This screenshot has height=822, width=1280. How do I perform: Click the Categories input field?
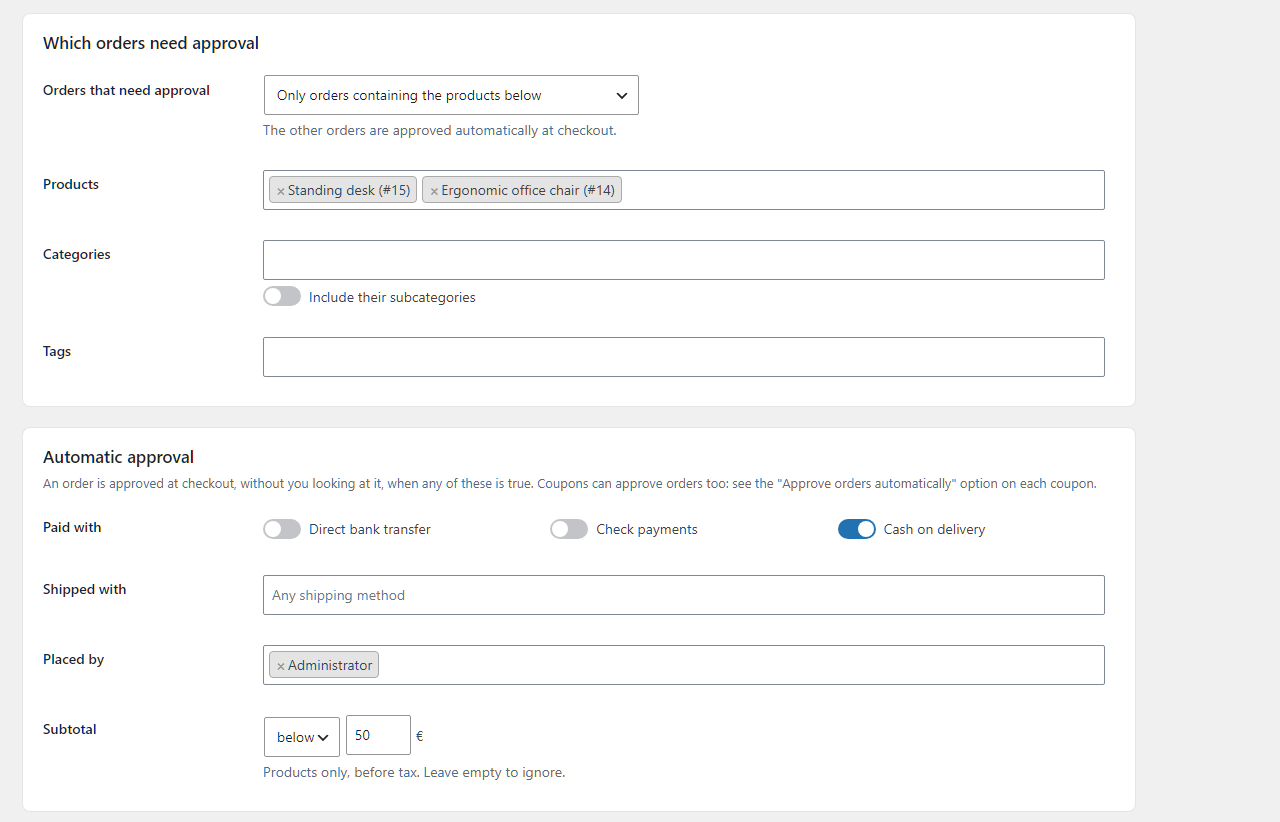tap(684, 260)
